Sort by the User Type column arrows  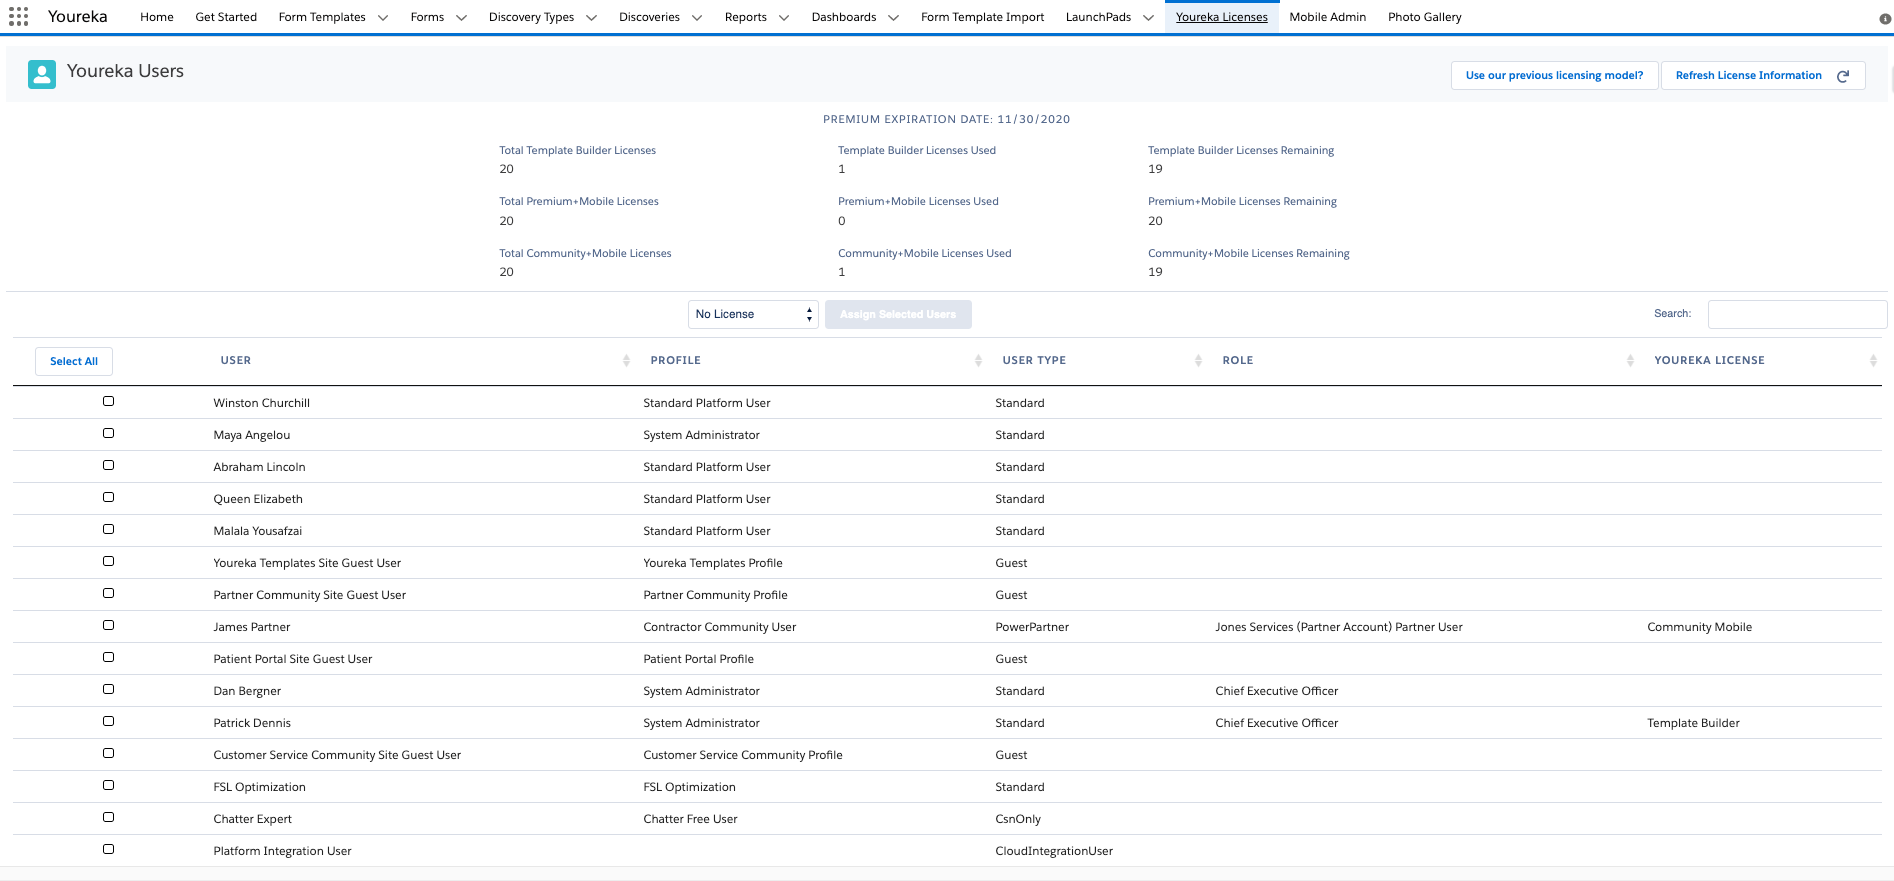click(1198, 361)
